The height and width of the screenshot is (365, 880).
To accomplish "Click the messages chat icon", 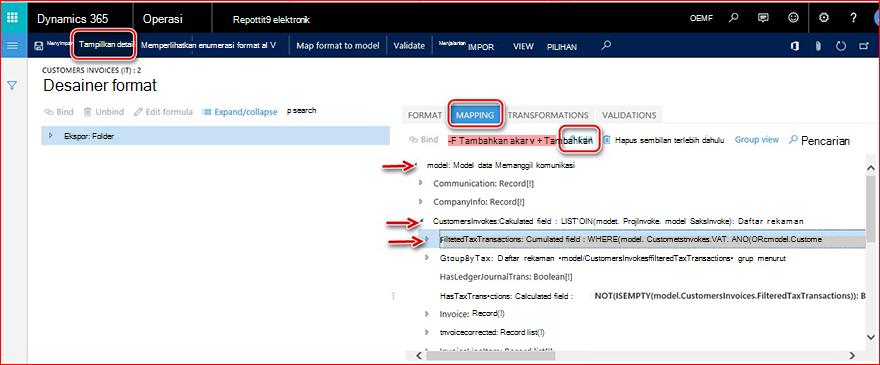I will click(763, 17).
